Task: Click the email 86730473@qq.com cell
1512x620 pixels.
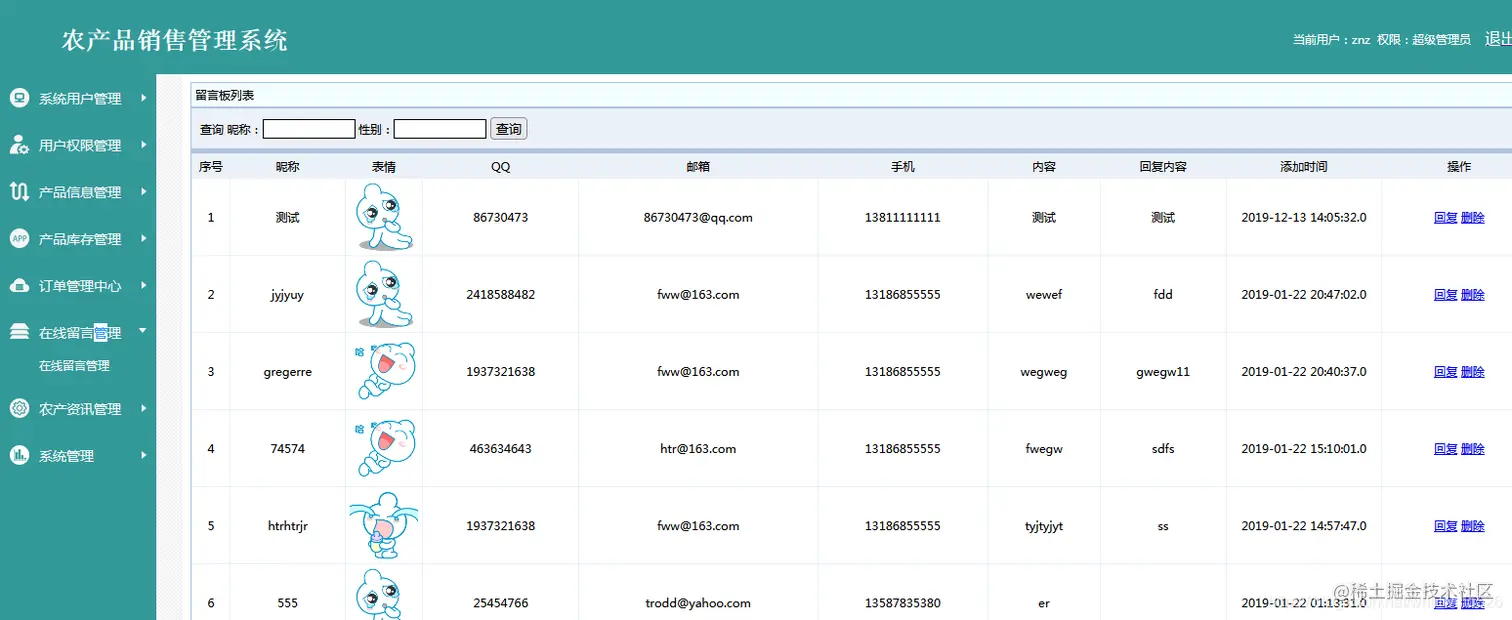Action: 698,218
